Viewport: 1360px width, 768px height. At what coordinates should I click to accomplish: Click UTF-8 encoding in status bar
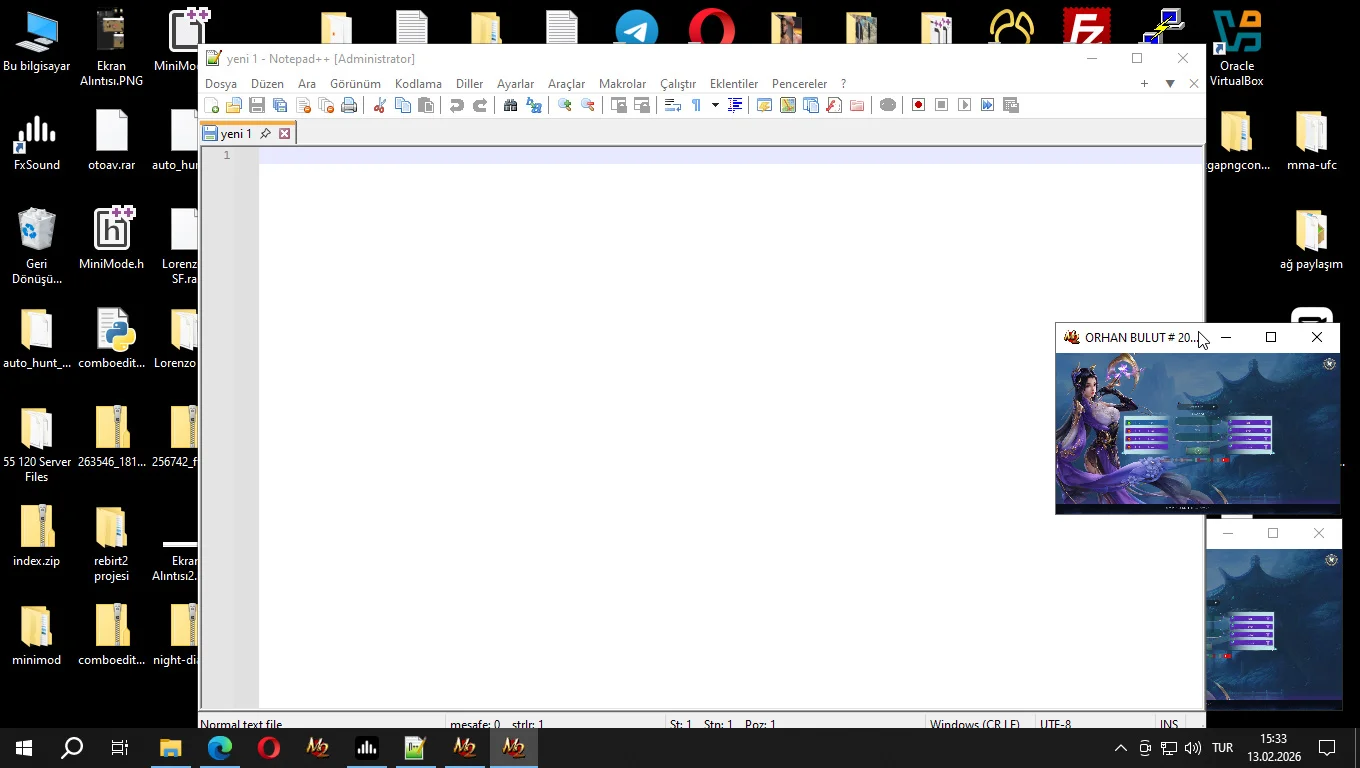[x=1055, y=724]
